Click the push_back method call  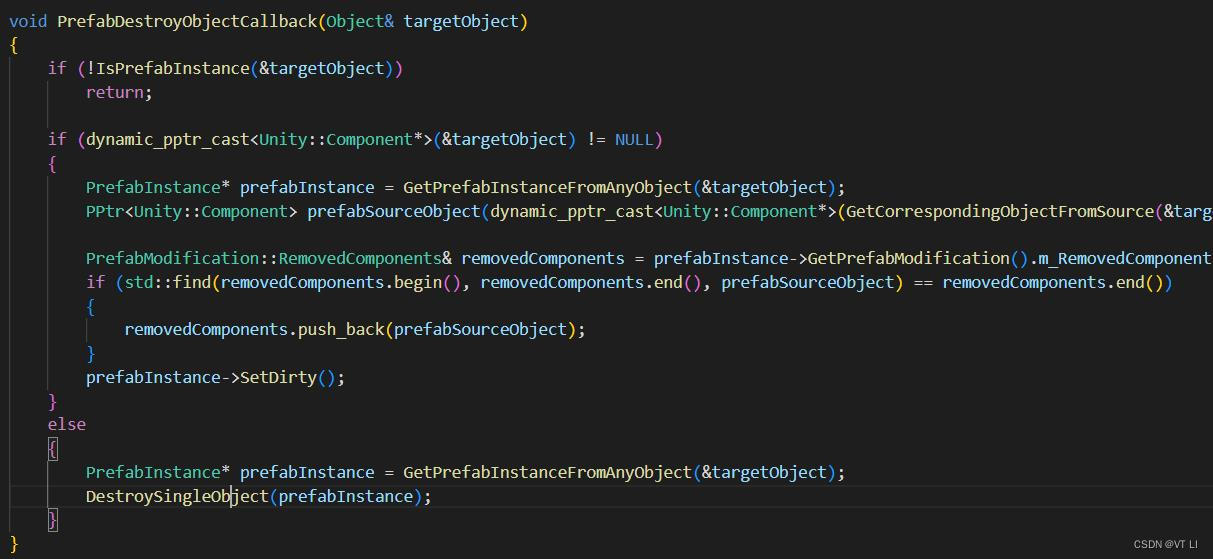click(341, 329)
